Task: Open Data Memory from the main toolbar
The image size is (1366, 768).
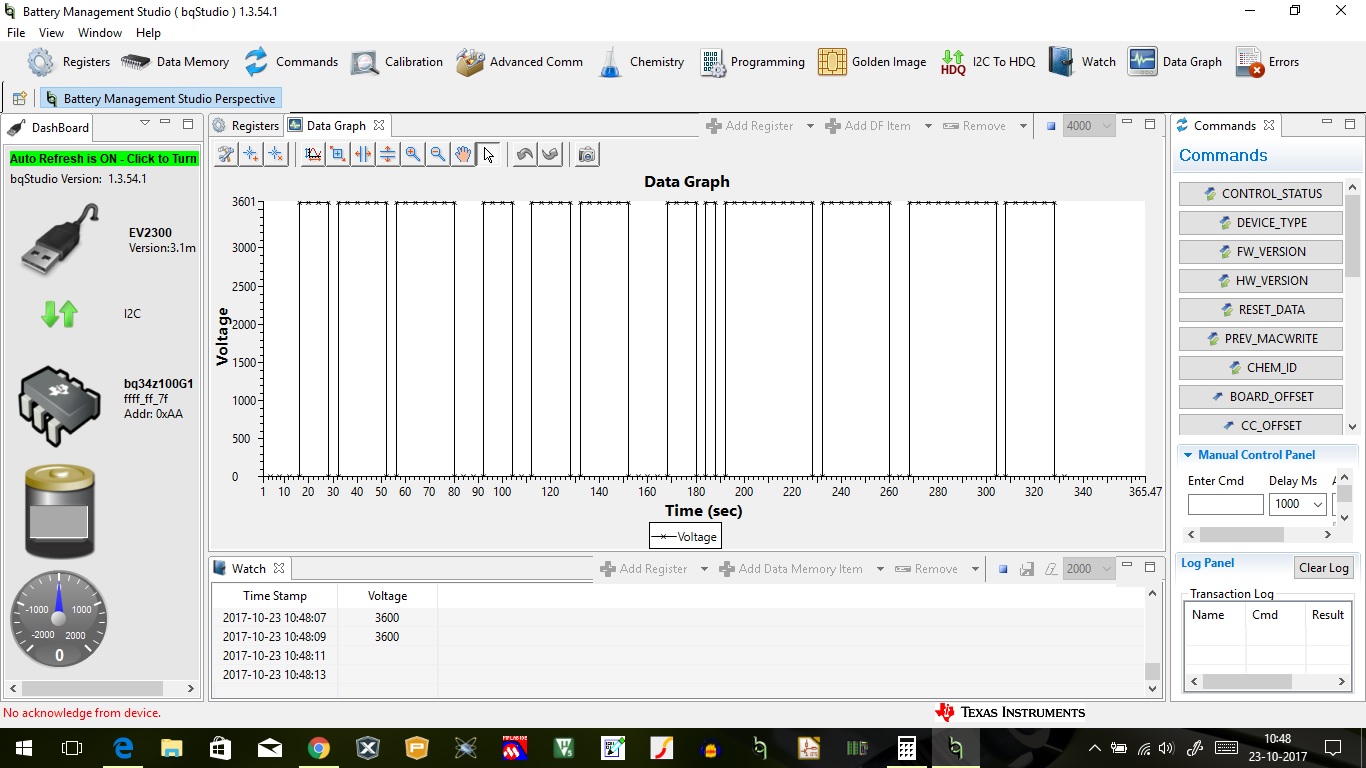Action: tap(175, 62)
